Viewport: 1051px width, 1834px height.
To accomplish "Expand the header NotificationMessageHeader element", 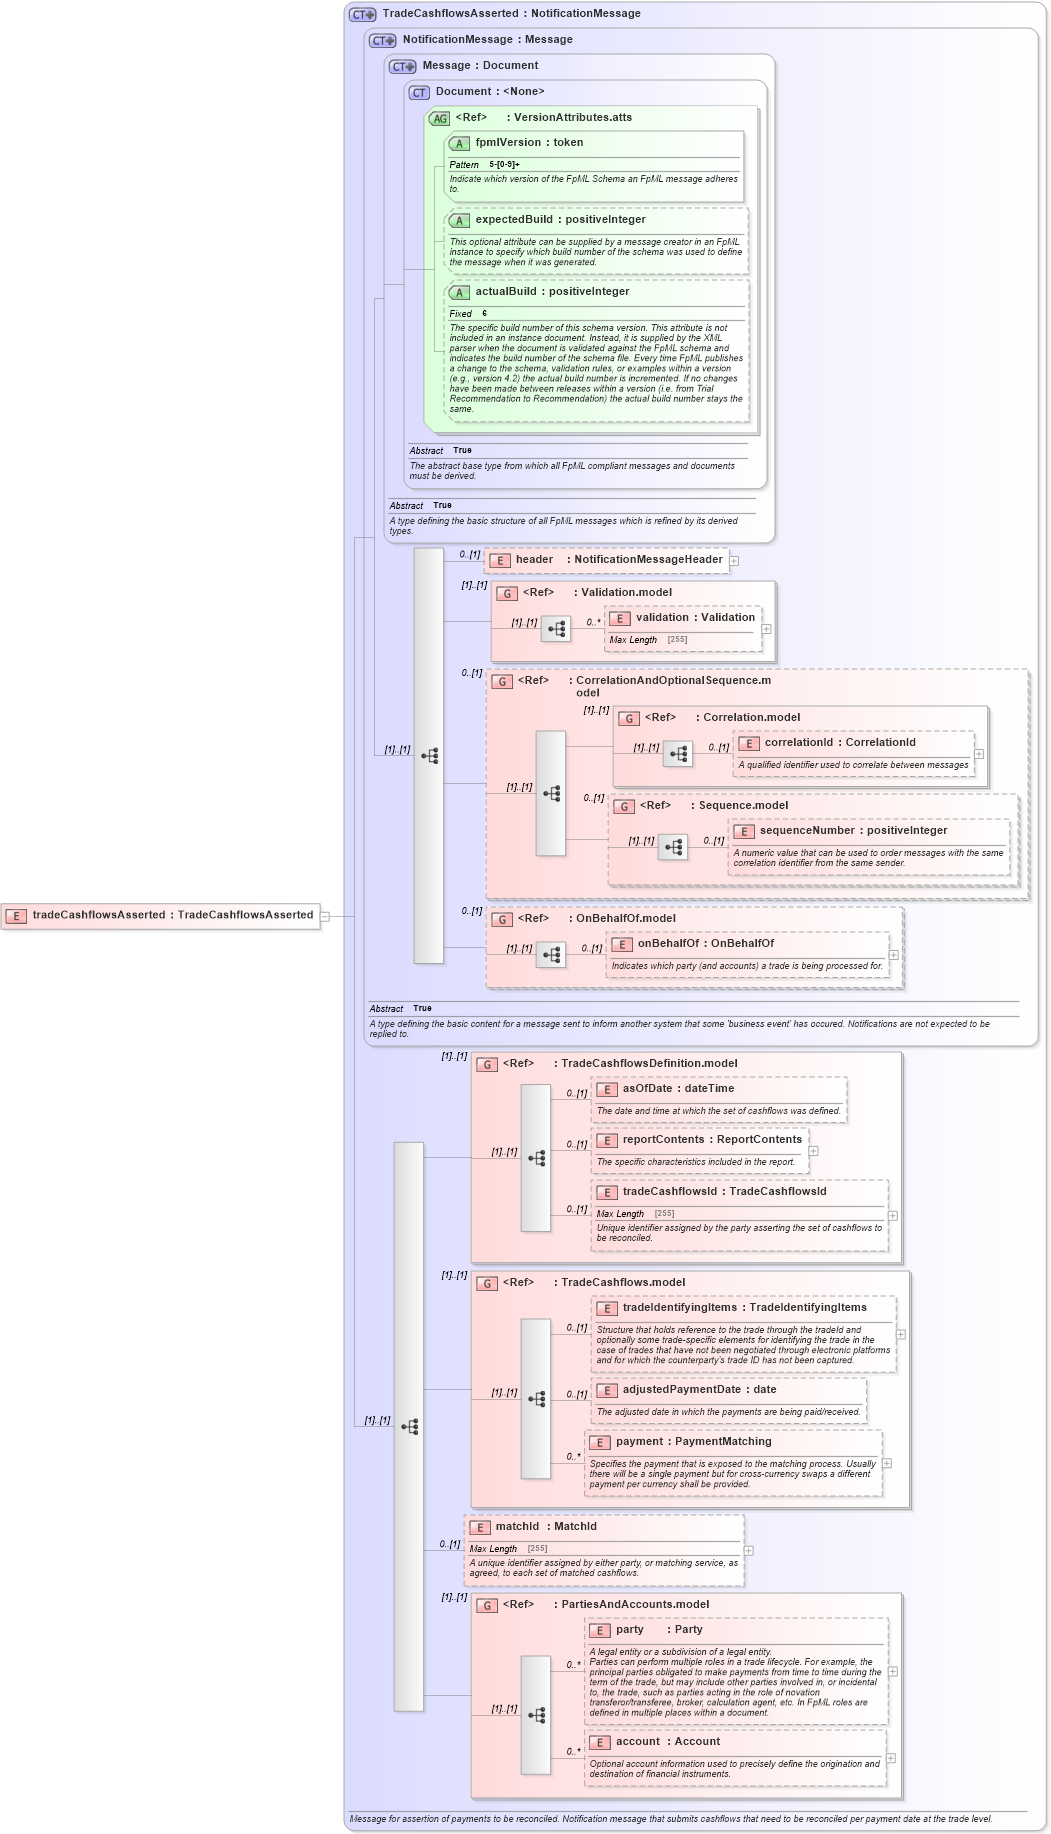I will 734,560.
